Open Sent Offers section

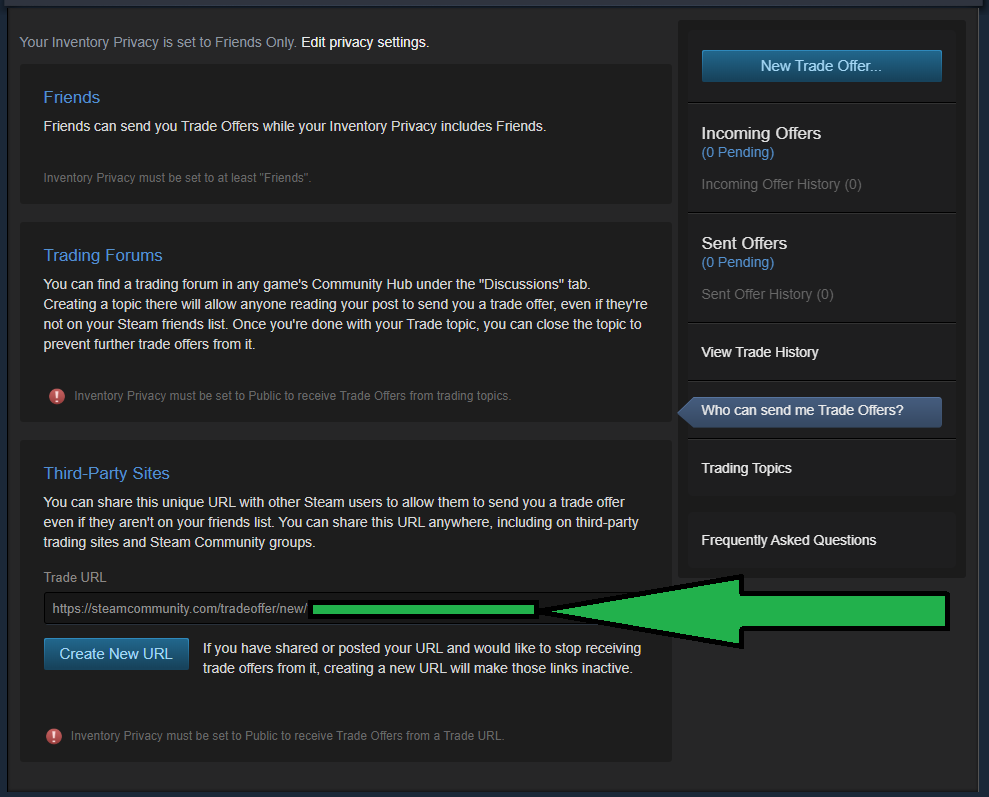[x=744, y=243]
